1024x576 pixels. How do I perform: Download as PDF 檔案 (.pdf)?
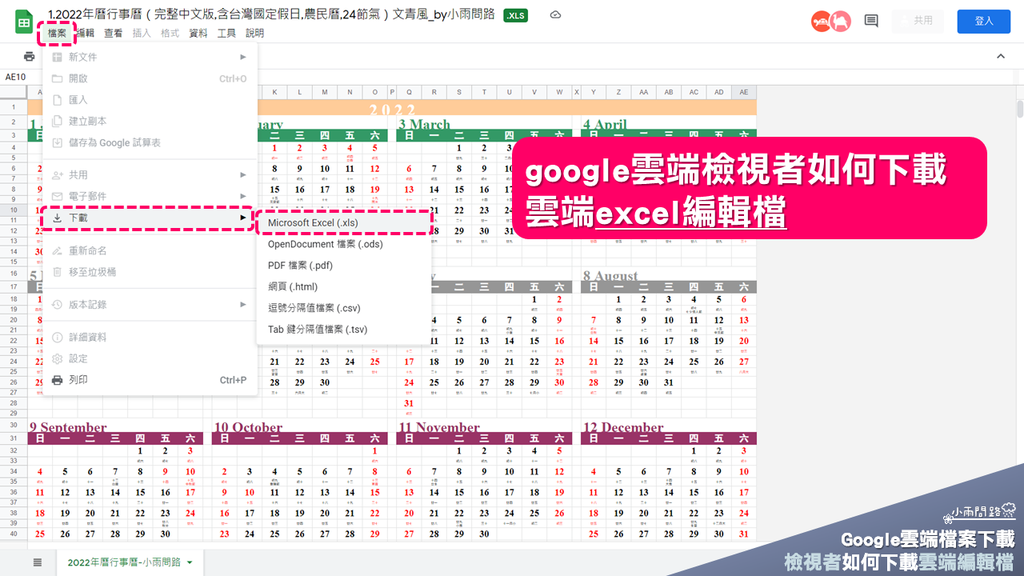pos(344,265)
